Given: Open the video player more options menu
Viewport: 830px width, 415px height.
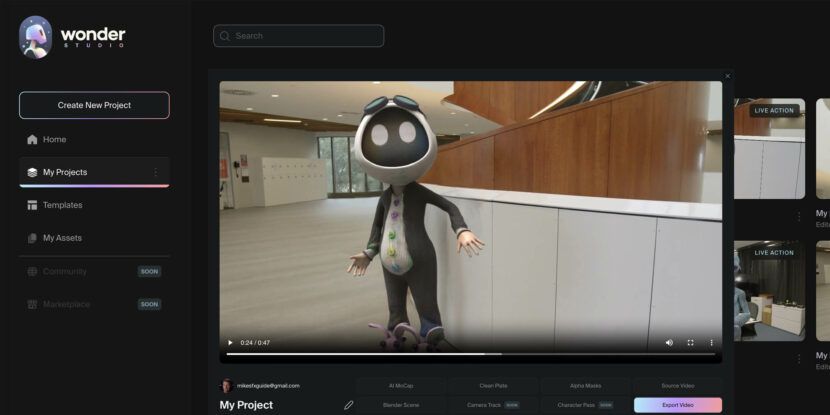Looking at the screenshot, I should 712,343.
